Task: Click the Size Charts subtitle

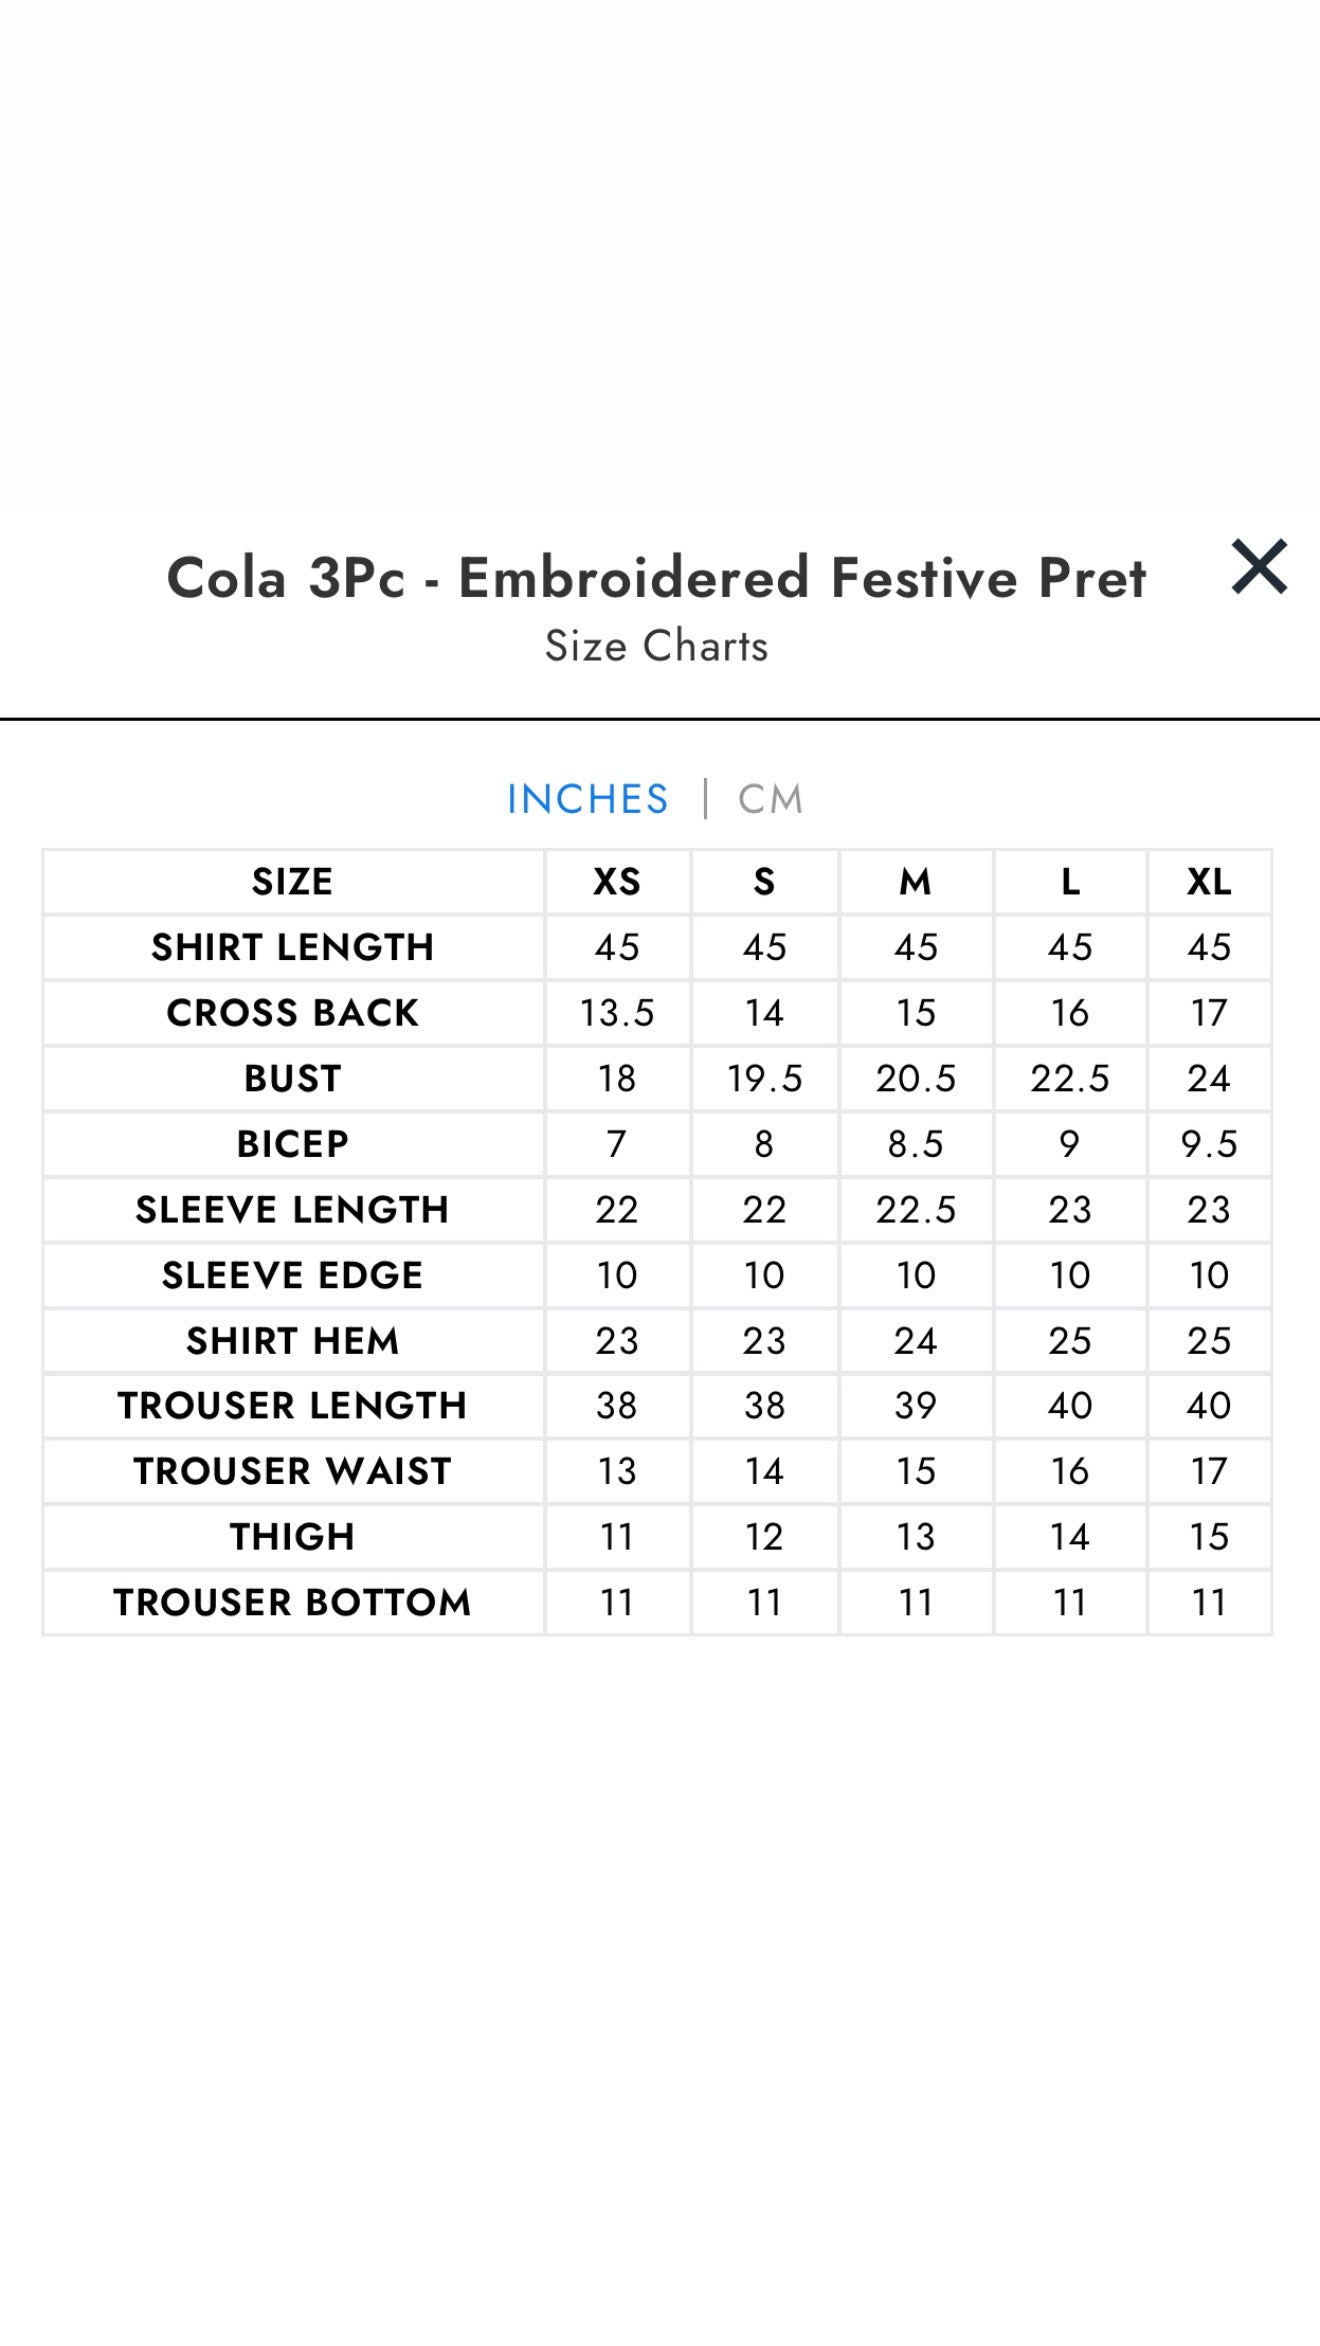Action: [x=656, y=646]
